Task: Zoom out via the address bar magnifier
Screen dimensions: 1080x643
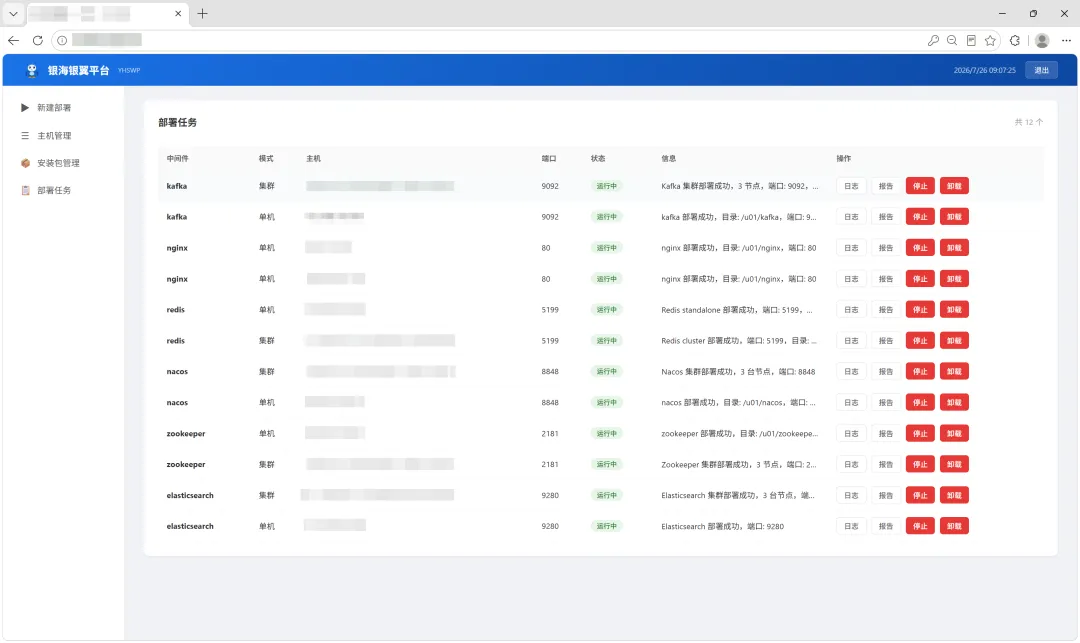Action: click(952, 41)
